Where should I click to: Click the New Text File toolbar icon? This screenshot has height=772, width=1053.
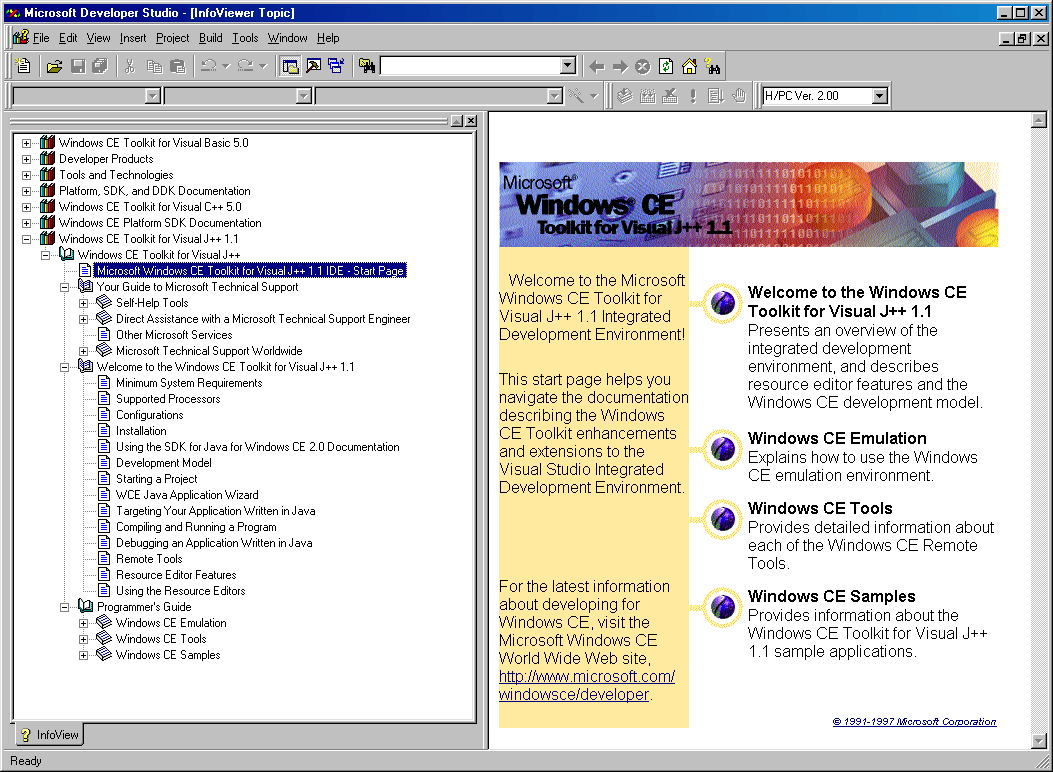[24, 66]
